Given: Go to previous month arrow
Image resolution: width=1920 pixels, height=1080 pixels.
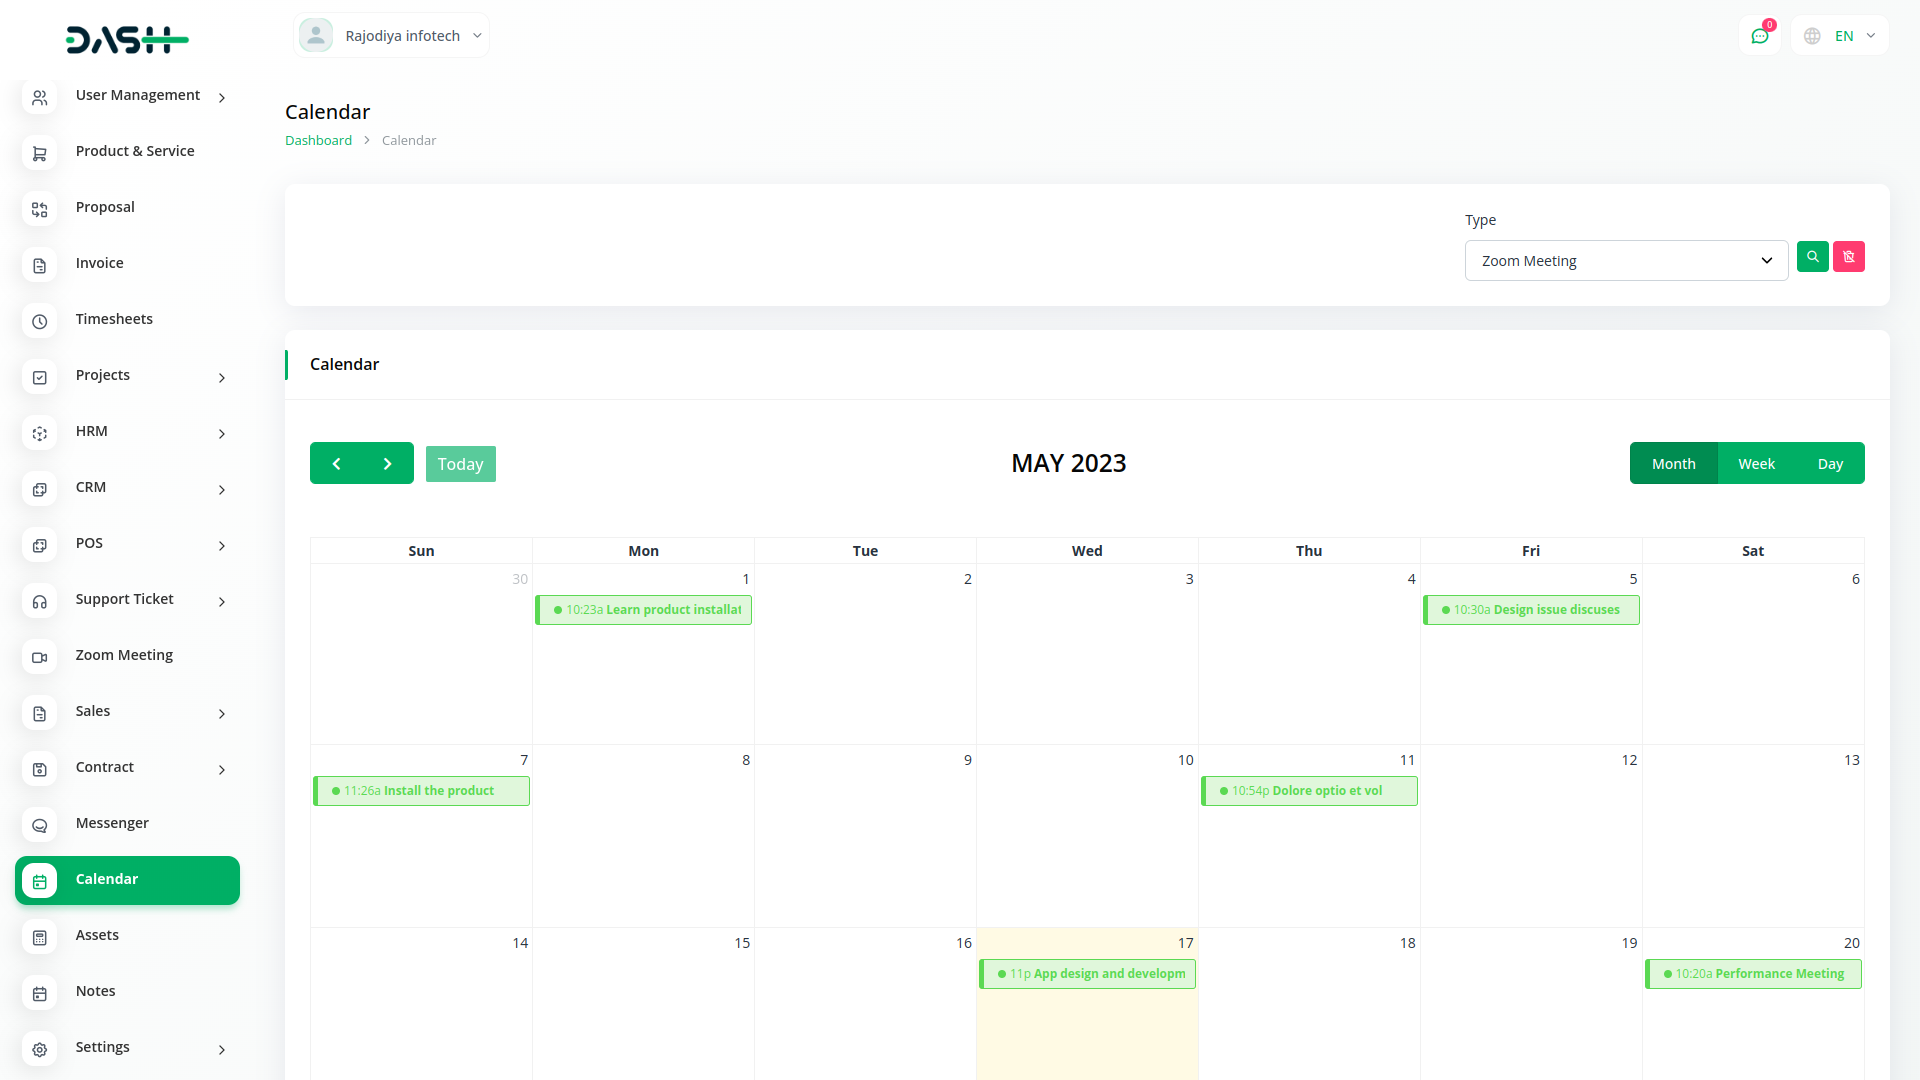Looking at the screenshot, I should tap(336, 464).
